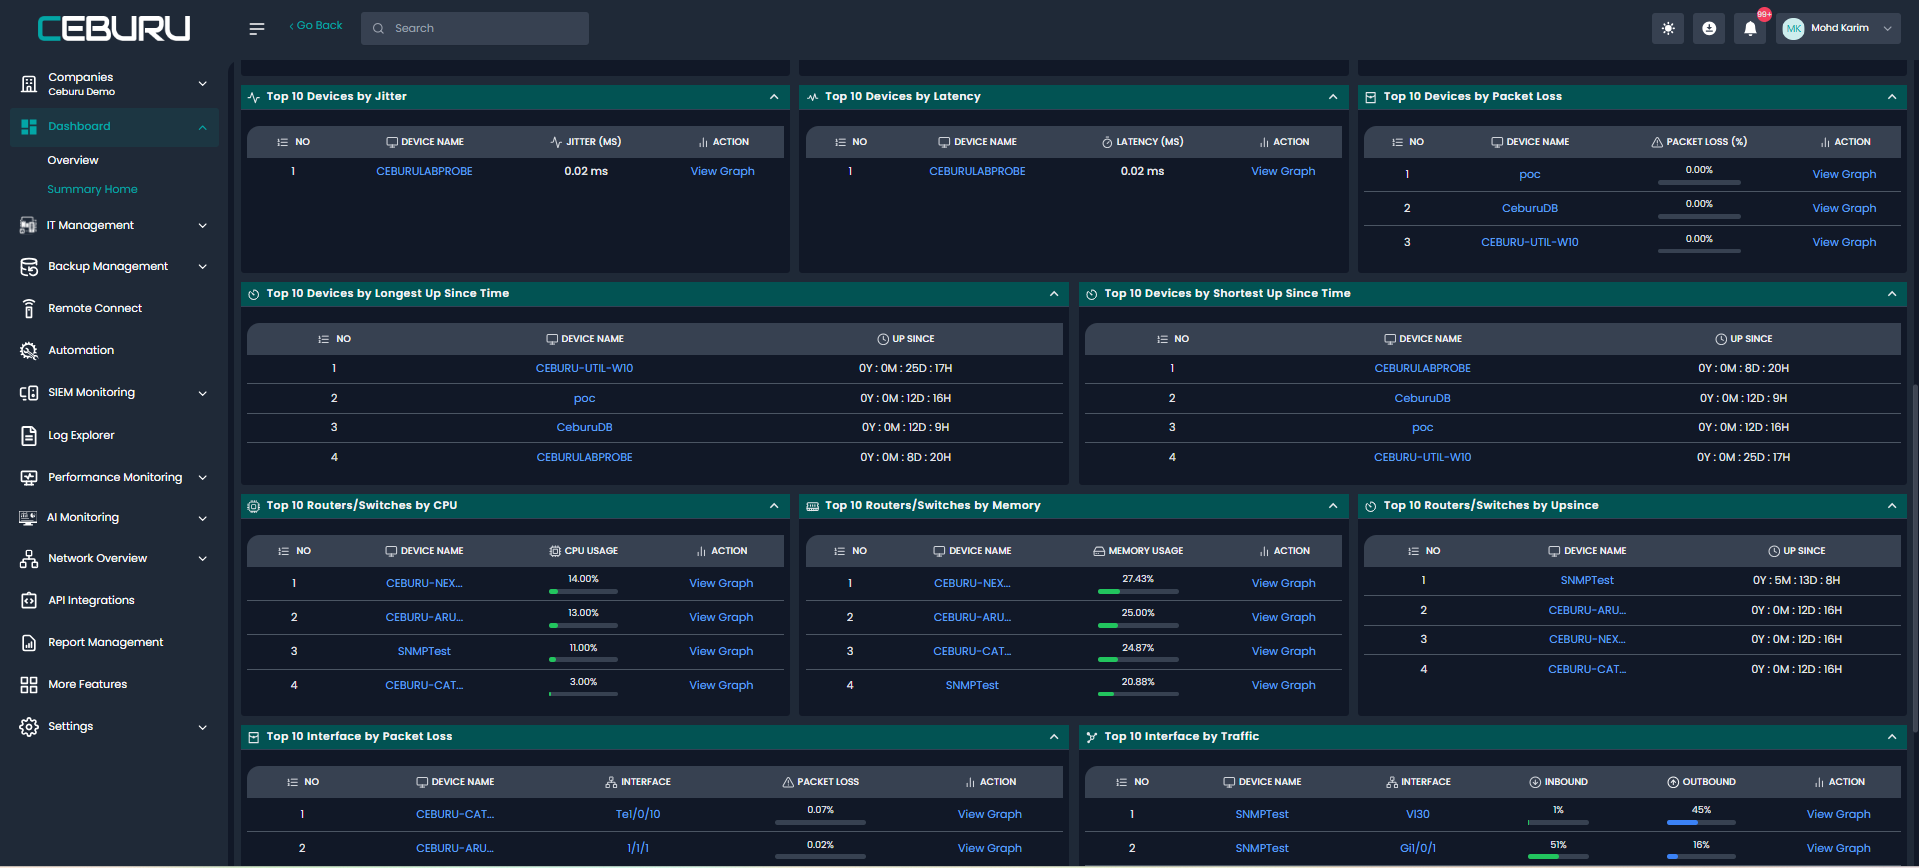
Task: View Graph for CeburuDB packet loss
Action: point(1844,208)
